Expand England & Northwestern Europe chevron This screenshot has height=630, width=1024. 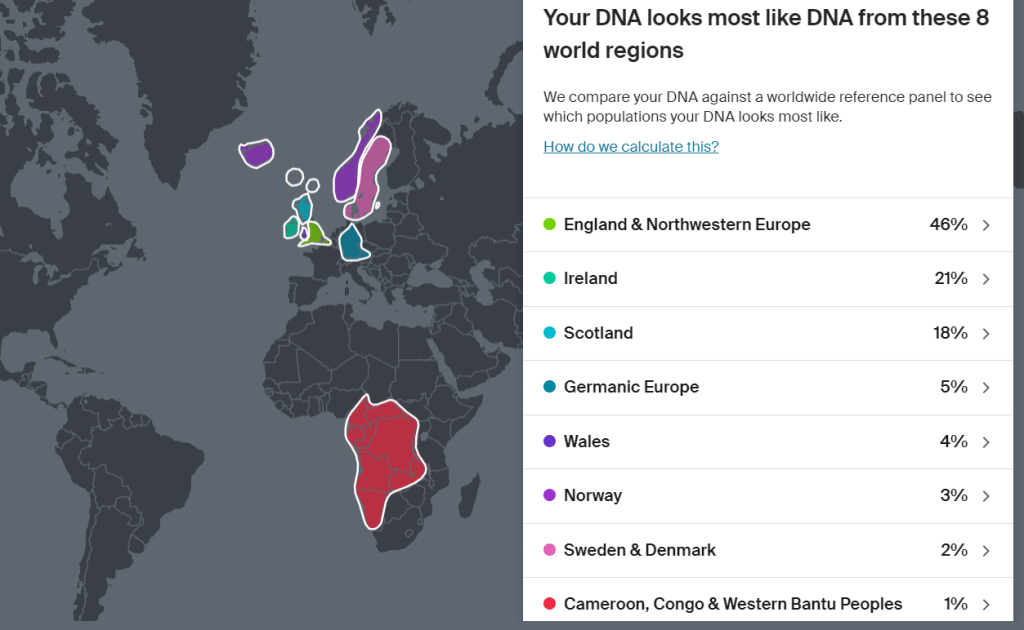coord(986,225)
